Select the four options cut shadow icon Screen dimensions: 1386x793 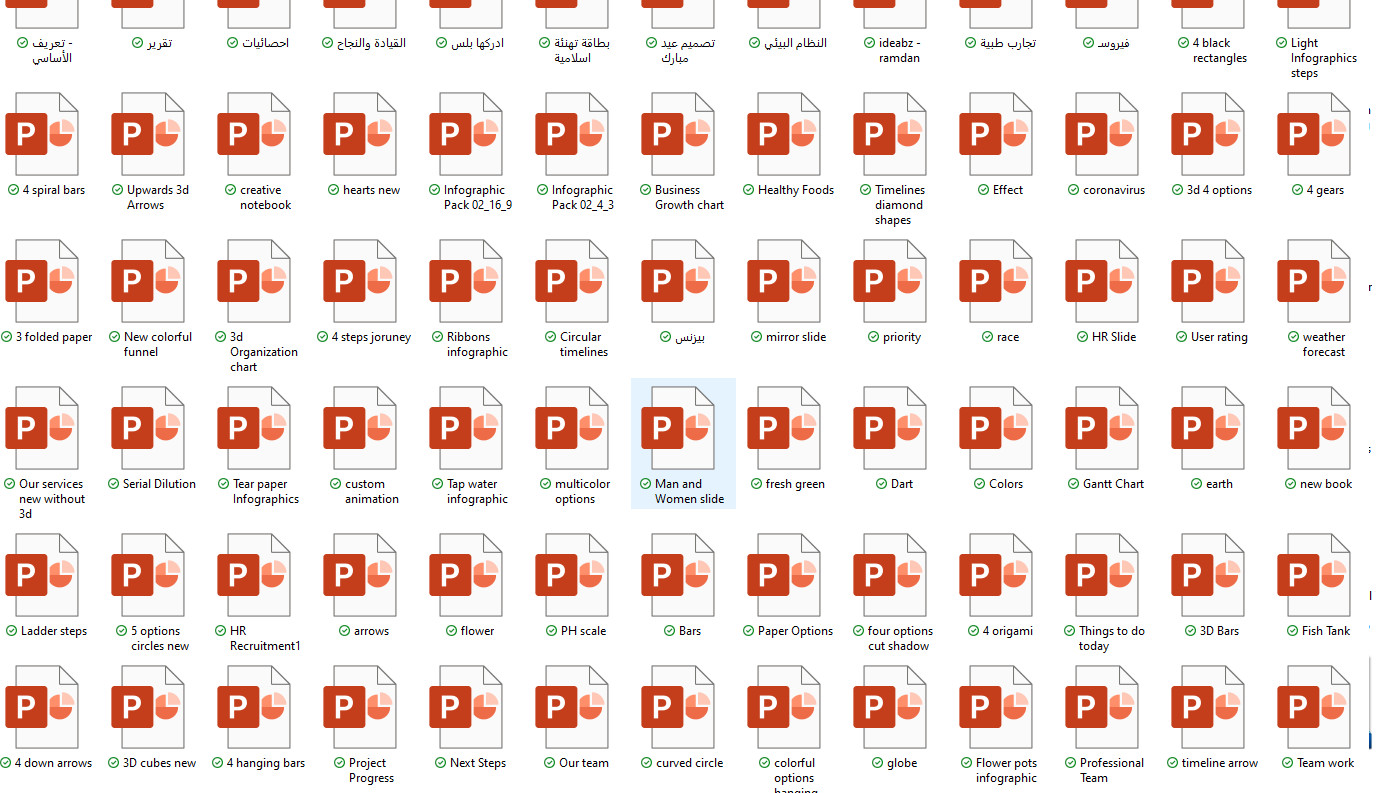tap(890, 575)
